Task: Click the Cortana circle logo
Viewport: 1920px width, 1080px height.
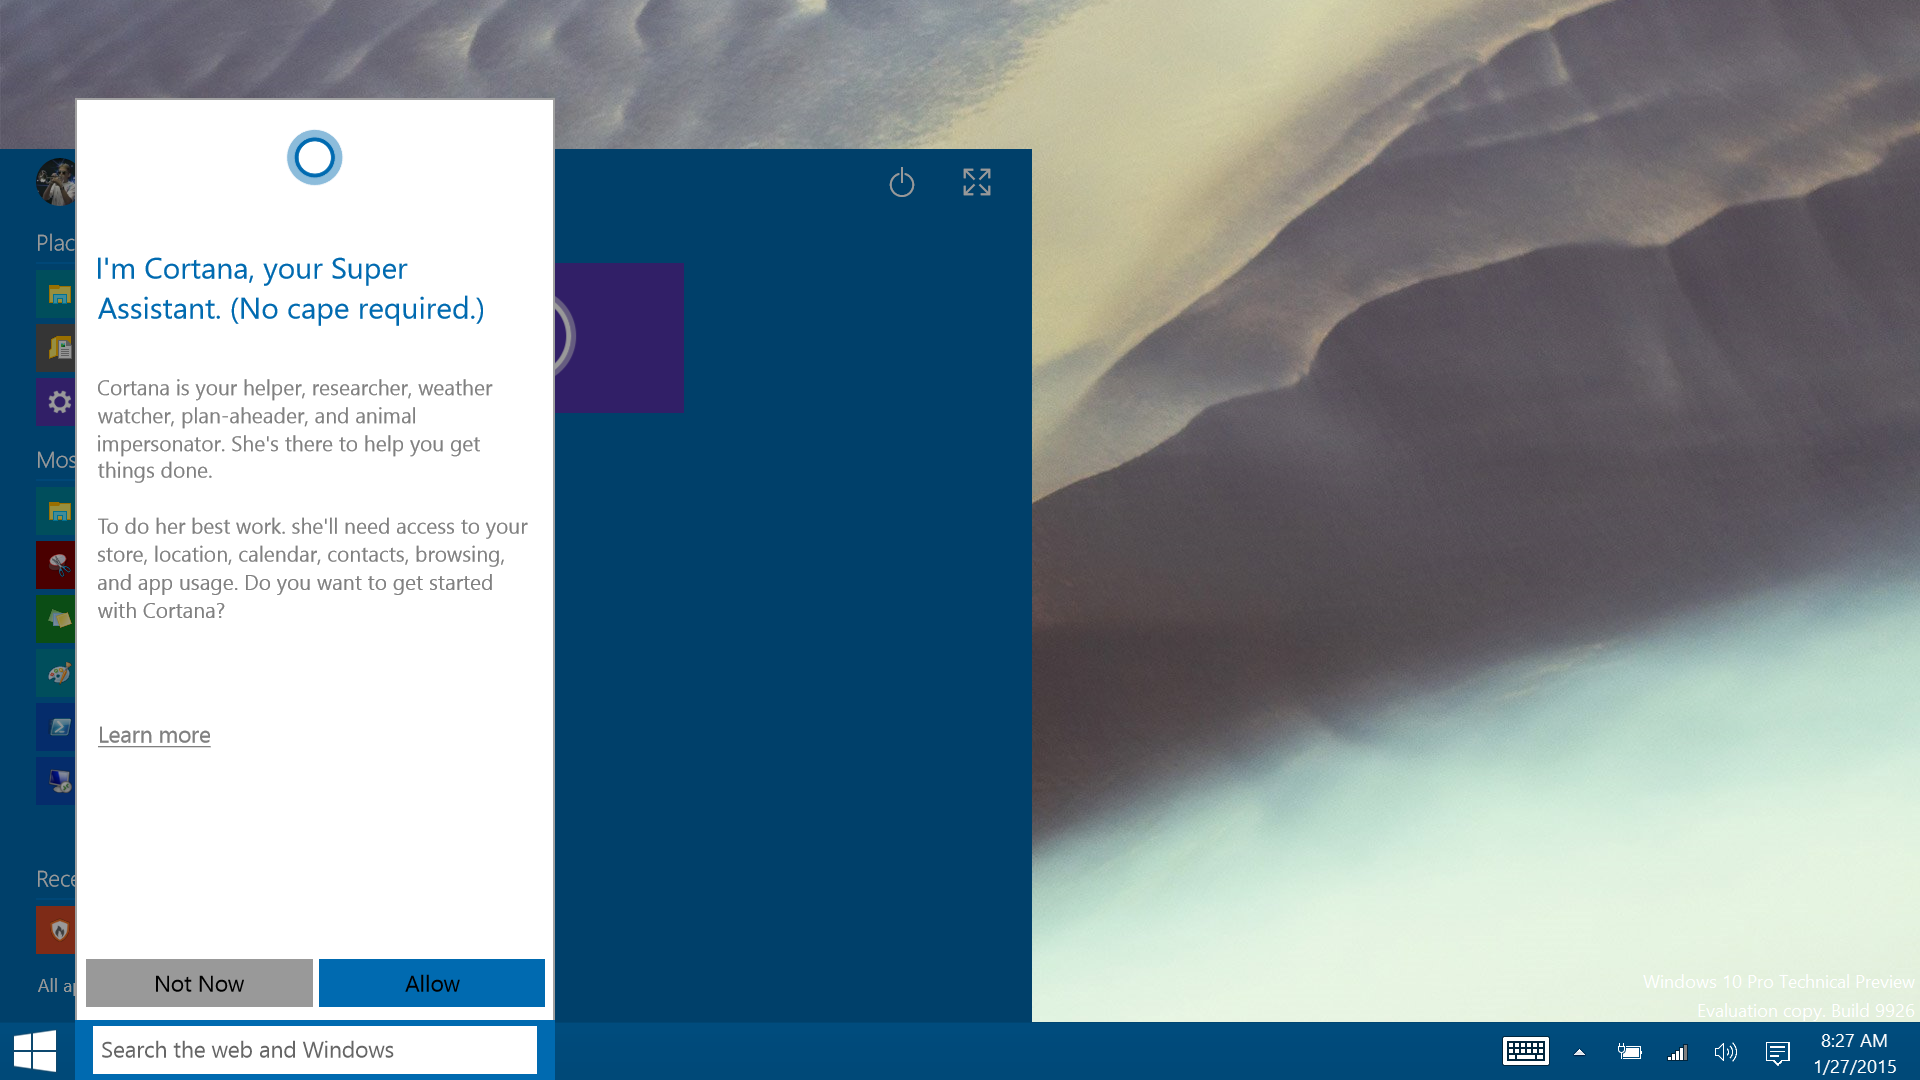Action: pos(314,157)
